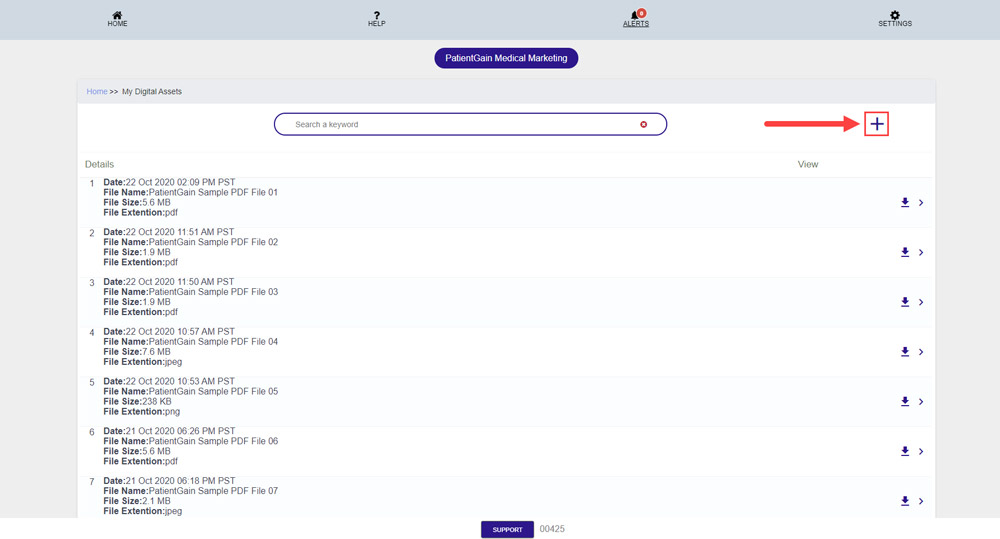This screenshot has width=1000, height=539.
Task: Open the Alerts bell icon
Action: click(x=636, y=15)
